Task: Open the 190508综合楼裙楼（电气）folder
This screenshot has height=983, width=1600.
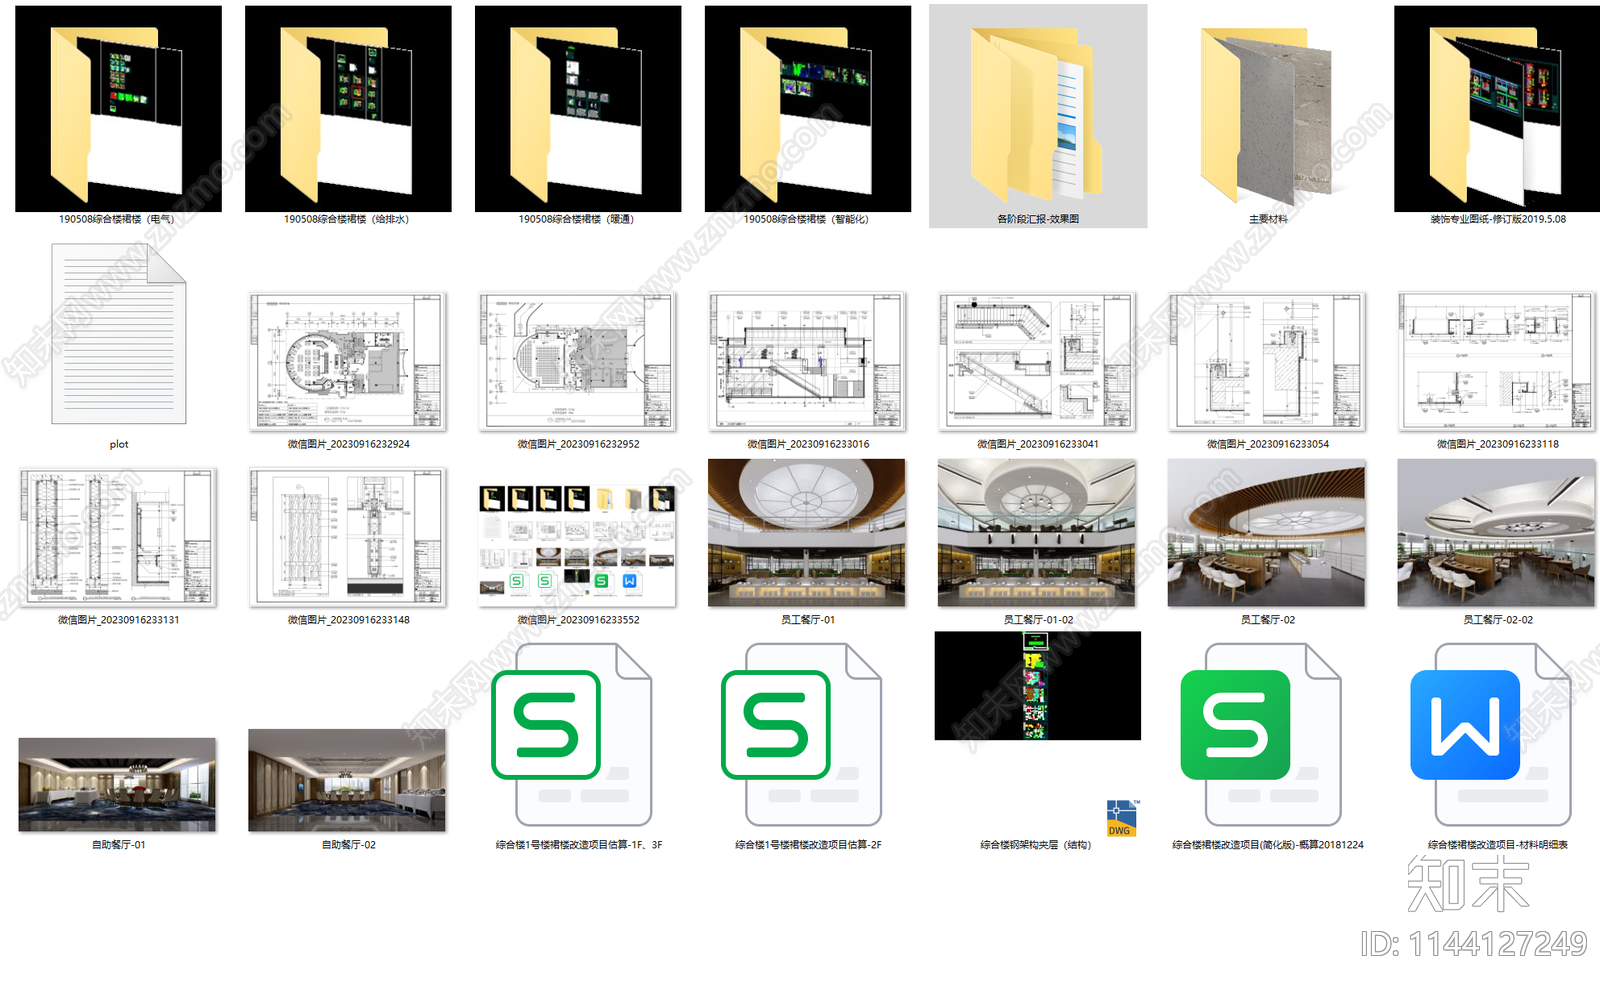Action: (x=118, y=108)
